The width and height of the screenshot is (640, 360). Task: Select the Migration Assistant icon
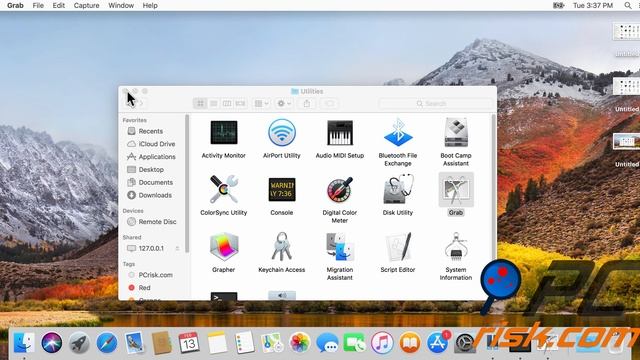click(340, 247)
